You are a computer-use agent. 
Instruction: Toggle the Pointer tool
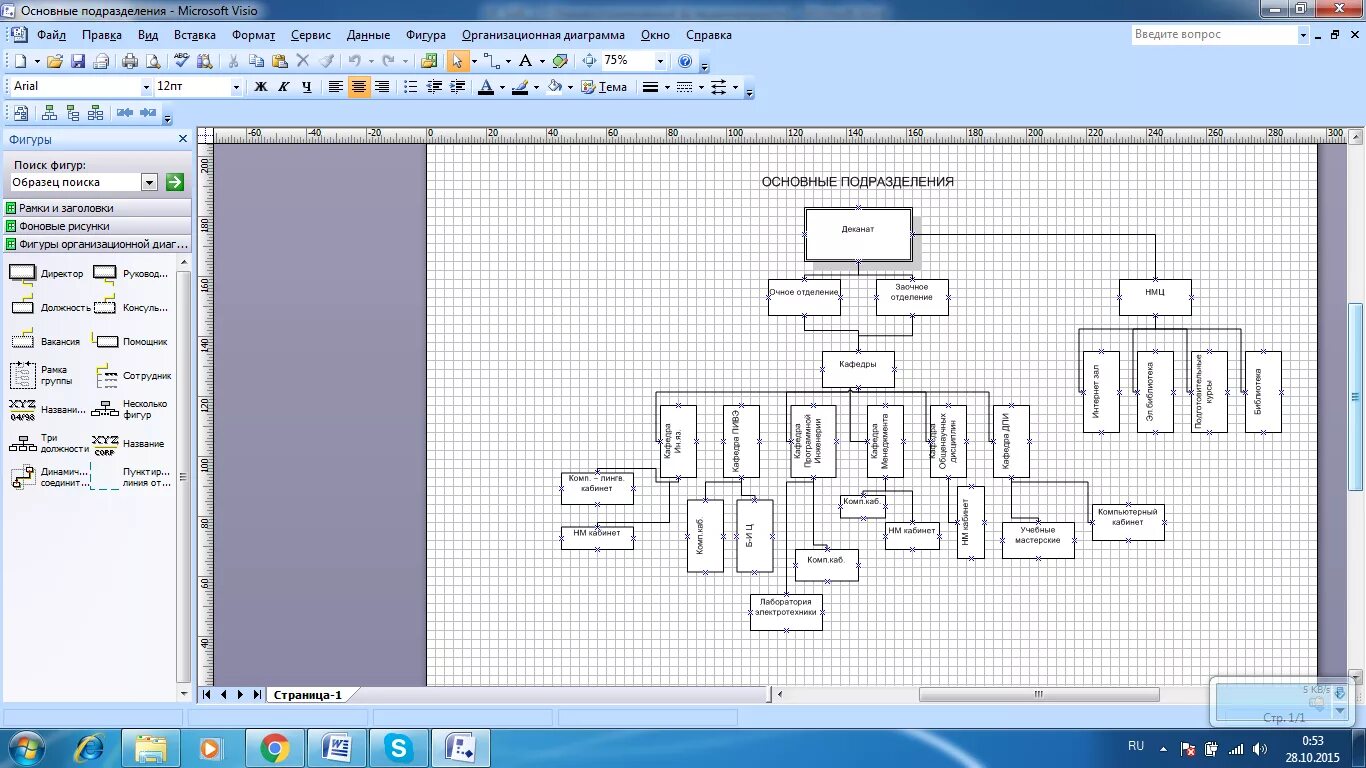click(458, 61)
